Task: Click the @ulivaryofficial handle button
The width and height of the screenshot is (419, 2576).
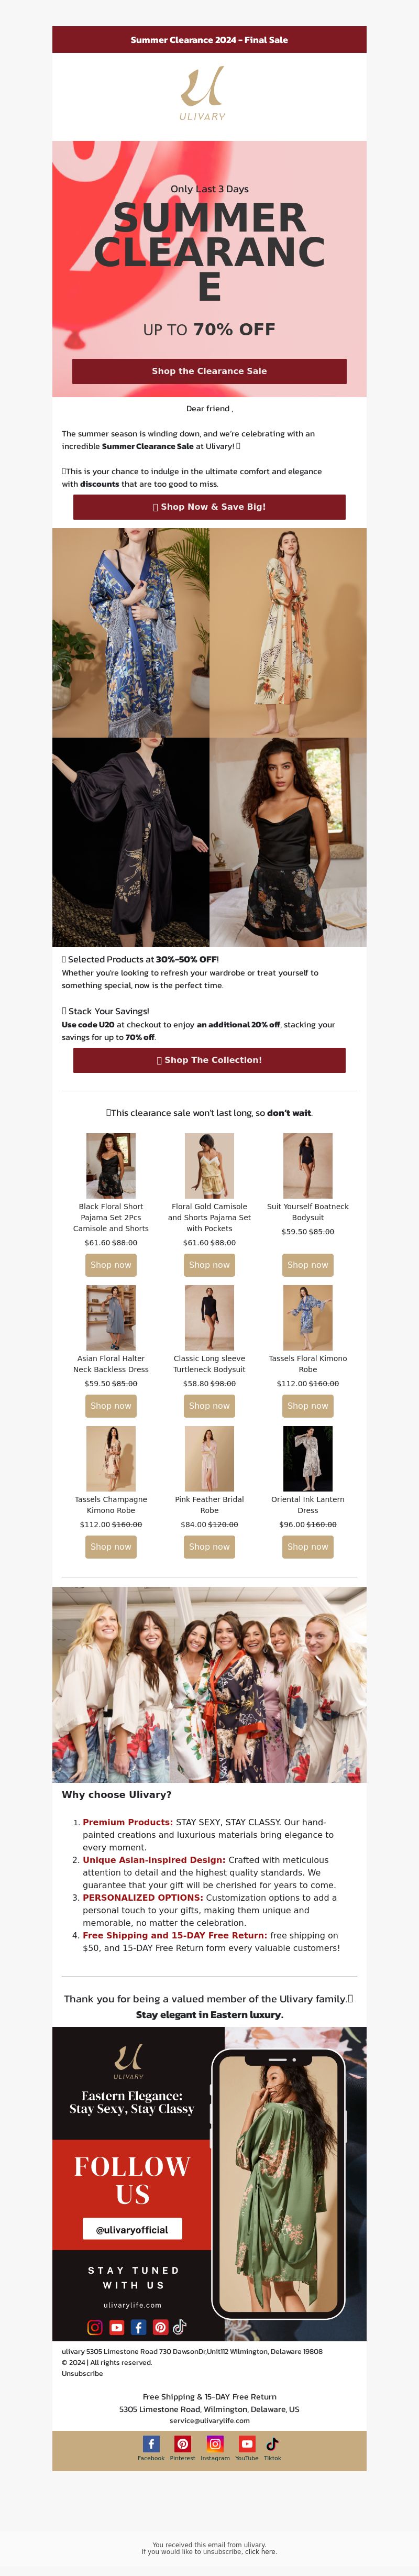Action: pos(132,2229)
